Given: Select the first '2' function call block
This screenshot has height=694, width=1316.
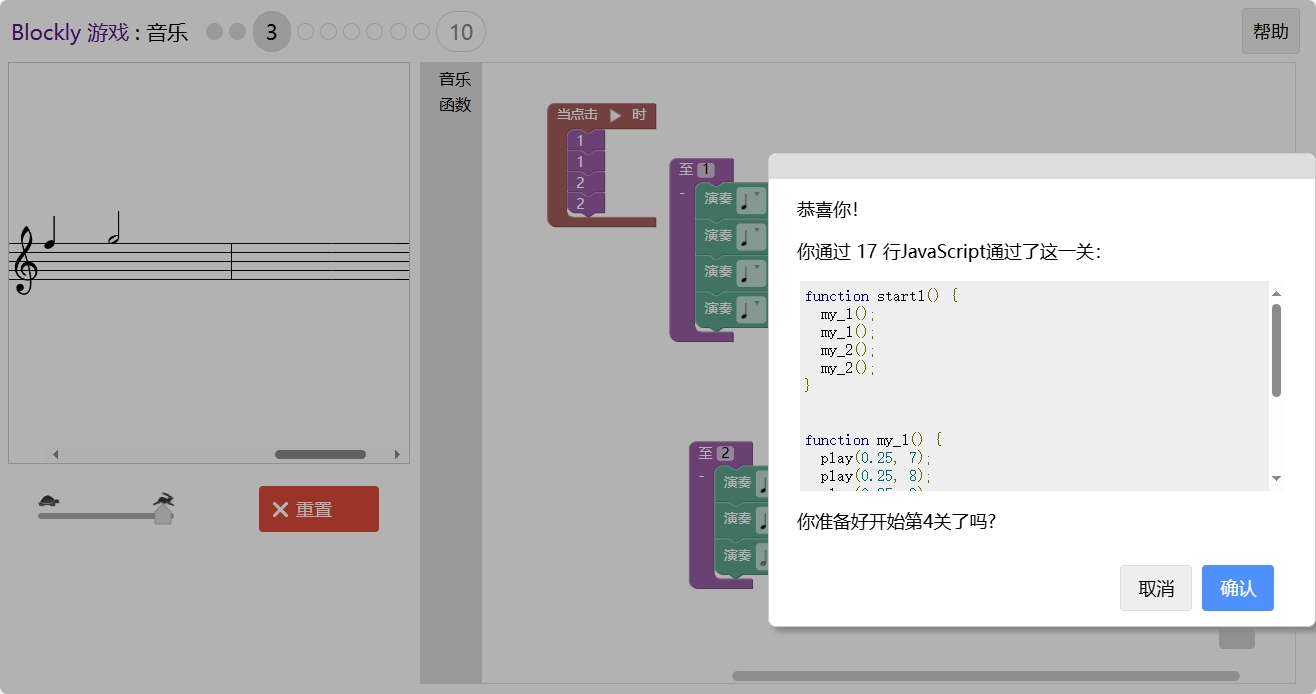Looking at the screenshot, I should [x=586, y=182].
